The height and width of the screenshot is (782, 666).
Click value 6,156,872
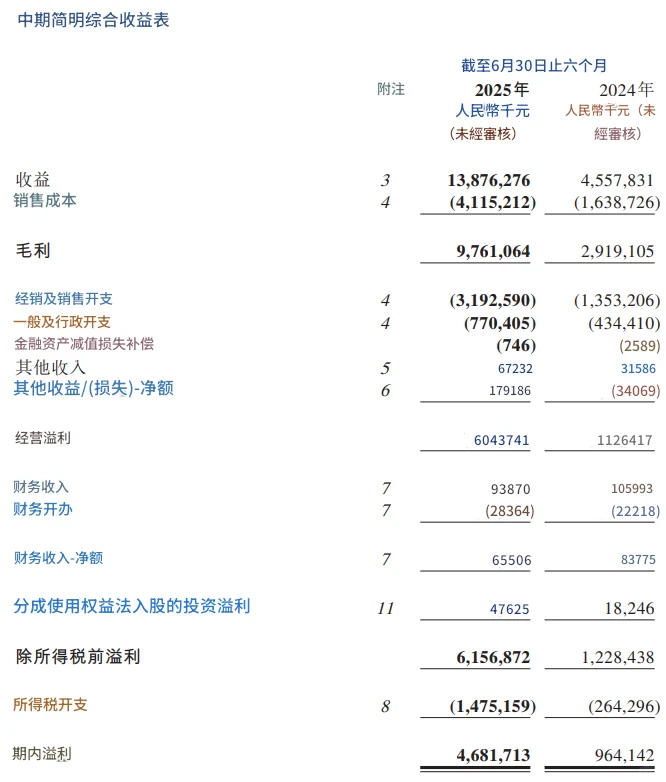pyautogui.click(x=493, y=657)
